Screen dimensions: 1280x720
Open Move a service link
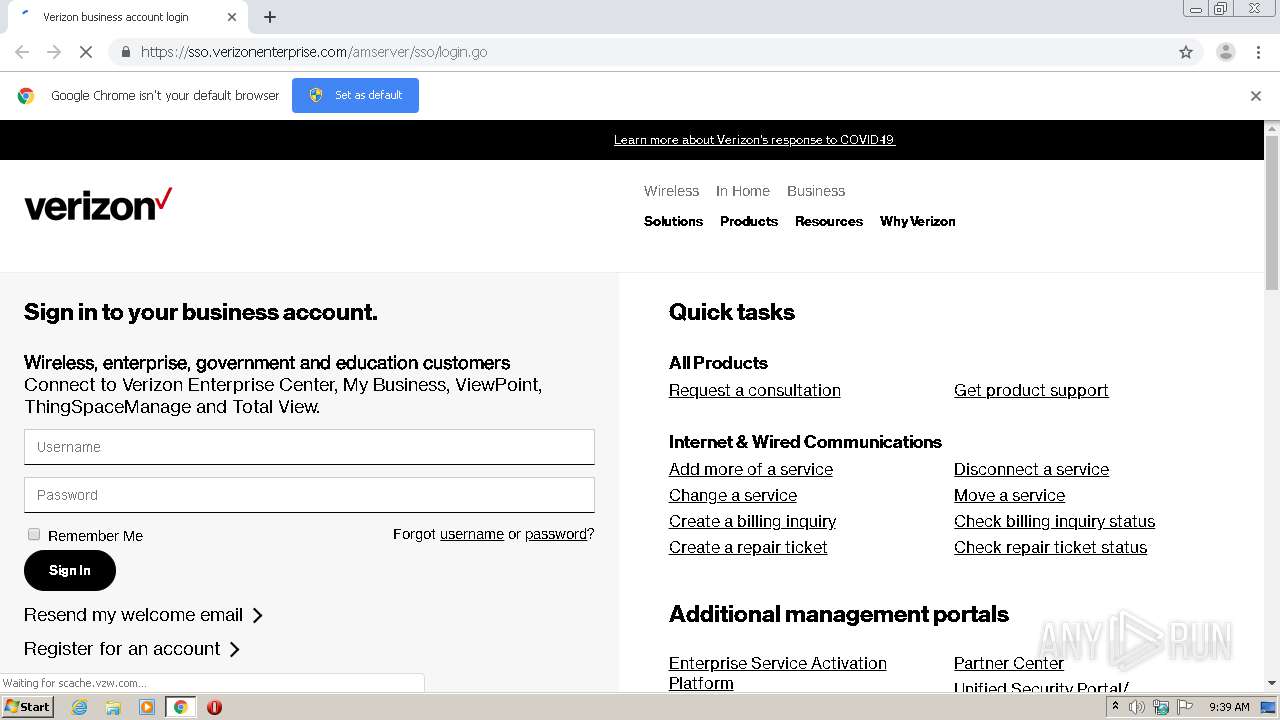[x=1009, y=495]
